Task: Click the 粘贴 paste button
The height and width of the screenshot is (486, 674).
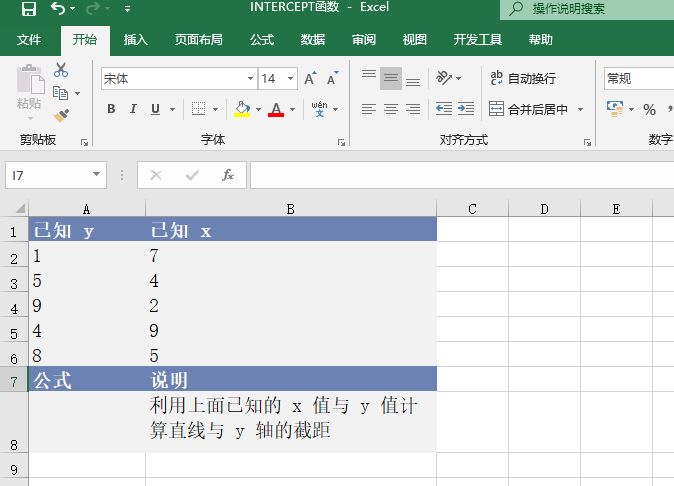Action: click(29, 88)
